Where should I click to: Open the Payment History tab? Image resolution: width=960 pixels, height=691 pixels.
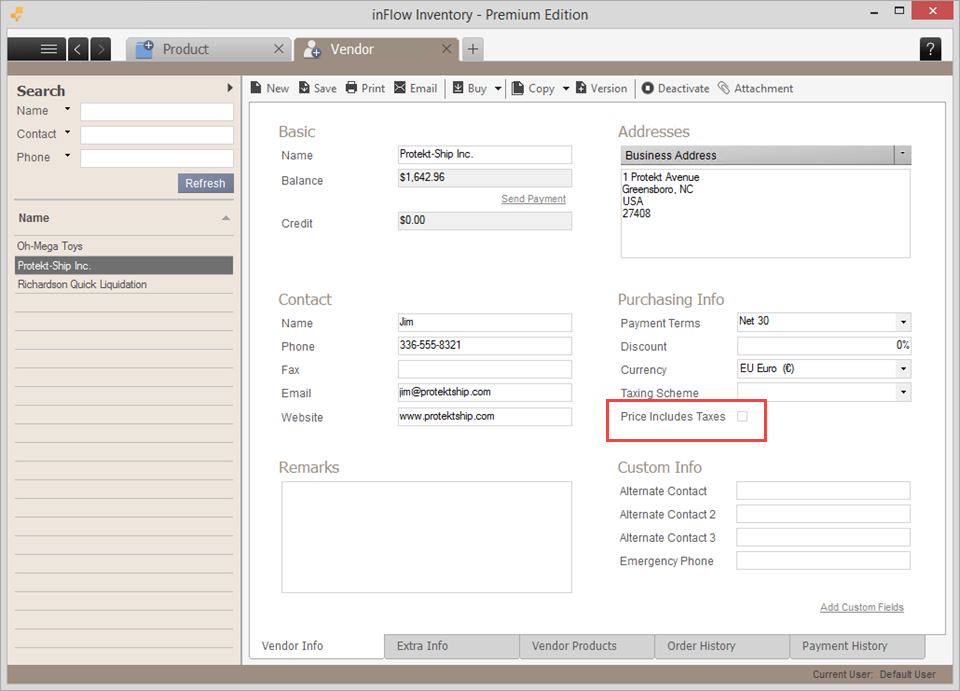857,646
